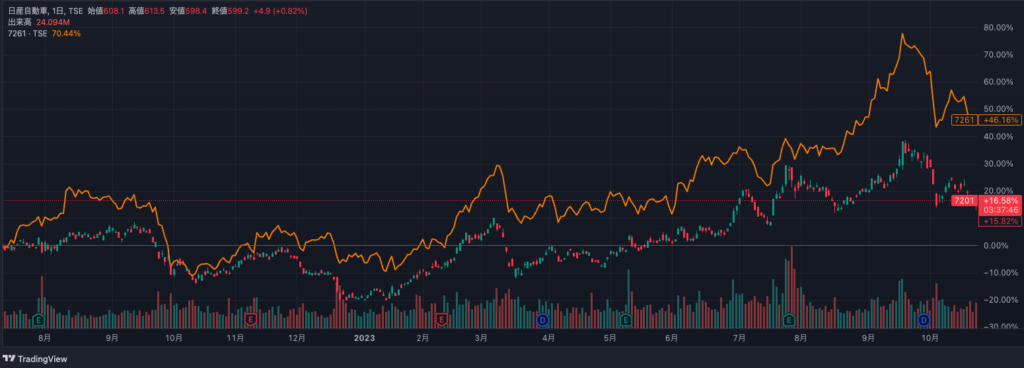Click the 12月 time axis label

click(x=296, y=338)
